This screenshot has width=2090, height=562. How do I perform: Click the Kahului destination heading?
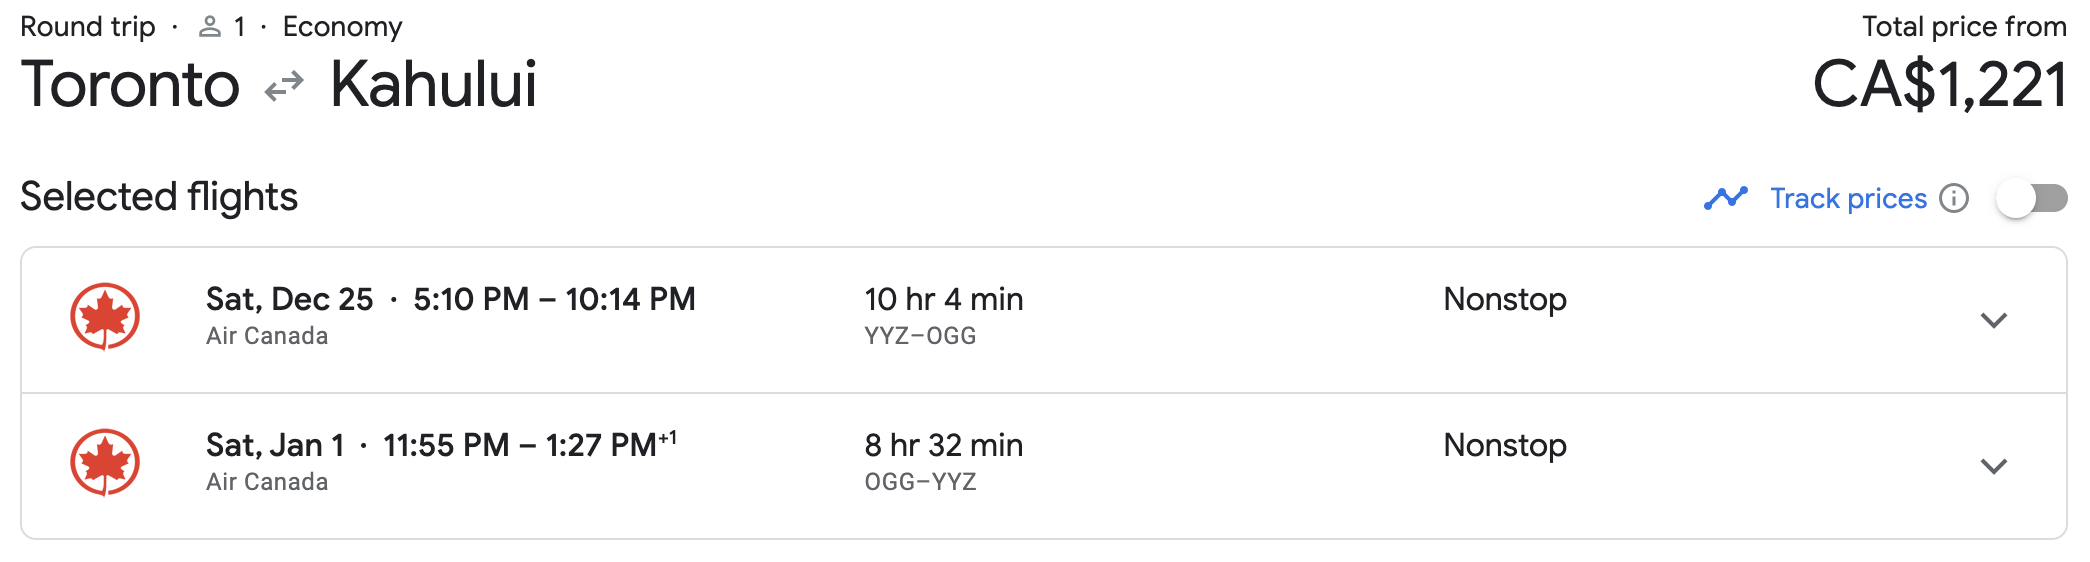[433, 84]
